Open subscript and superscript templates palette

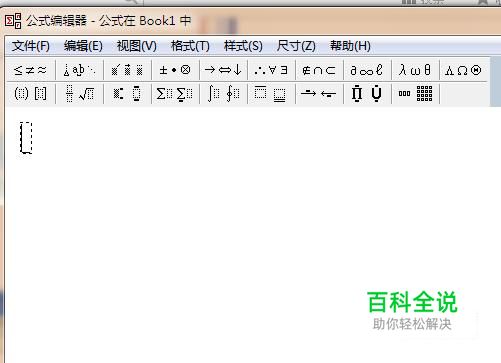click(x=127, y=94)
